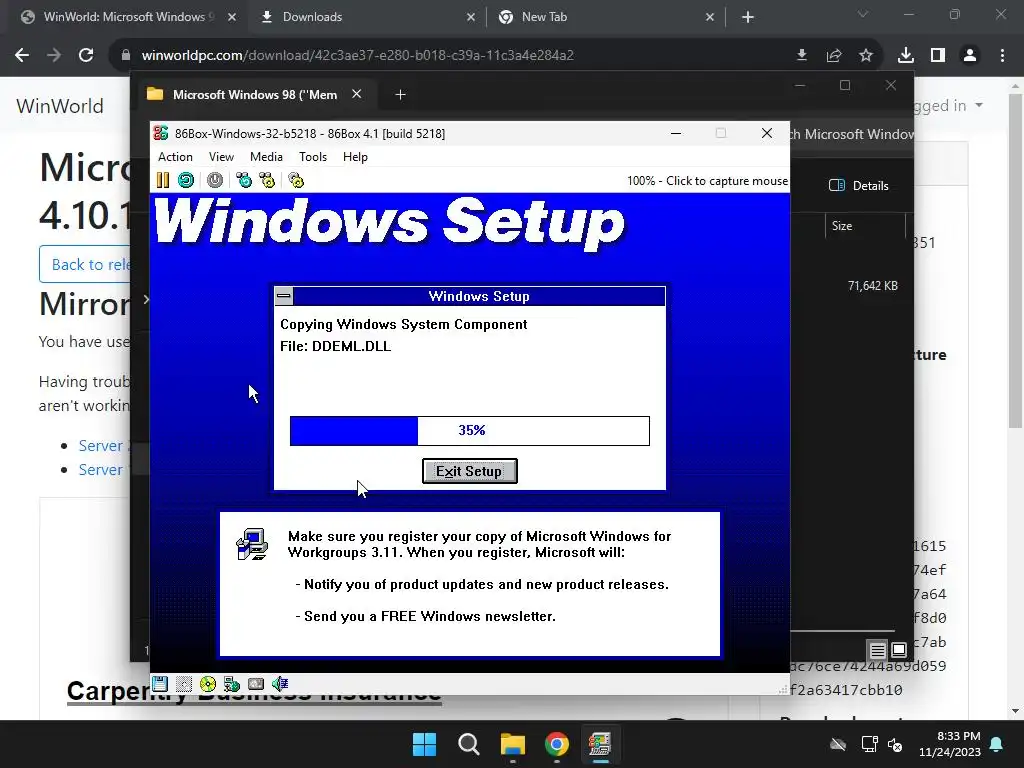This screenshot has height=768, width=1024.
Task: Reload the Chrome page
Action: (x=86, y=56)
